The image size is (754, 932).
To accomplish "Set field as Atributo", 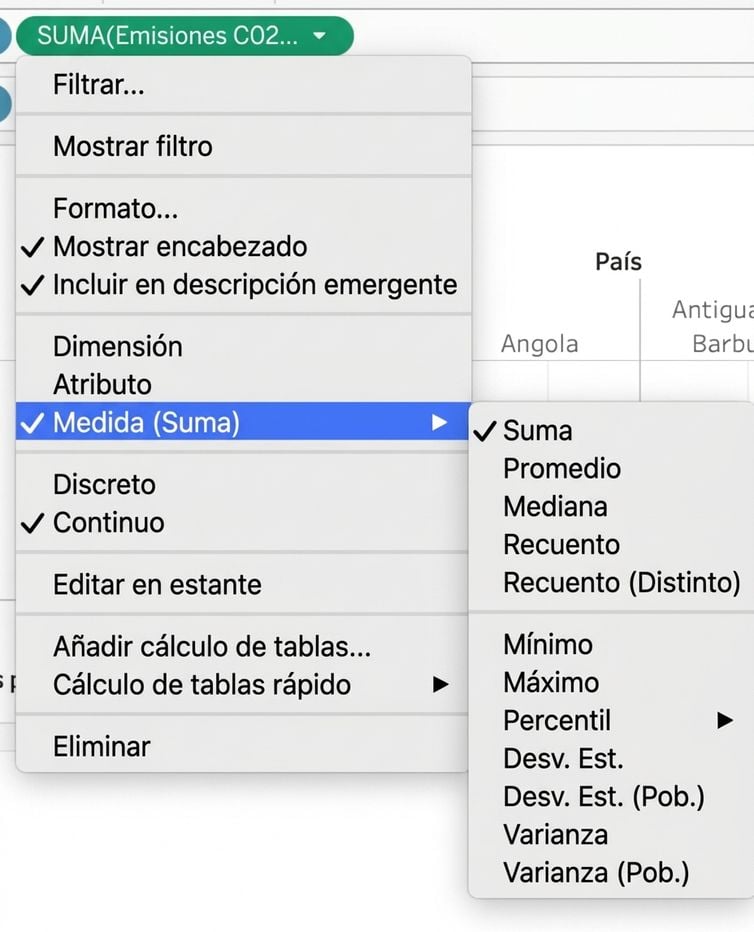I will click(x=243, y=384).
